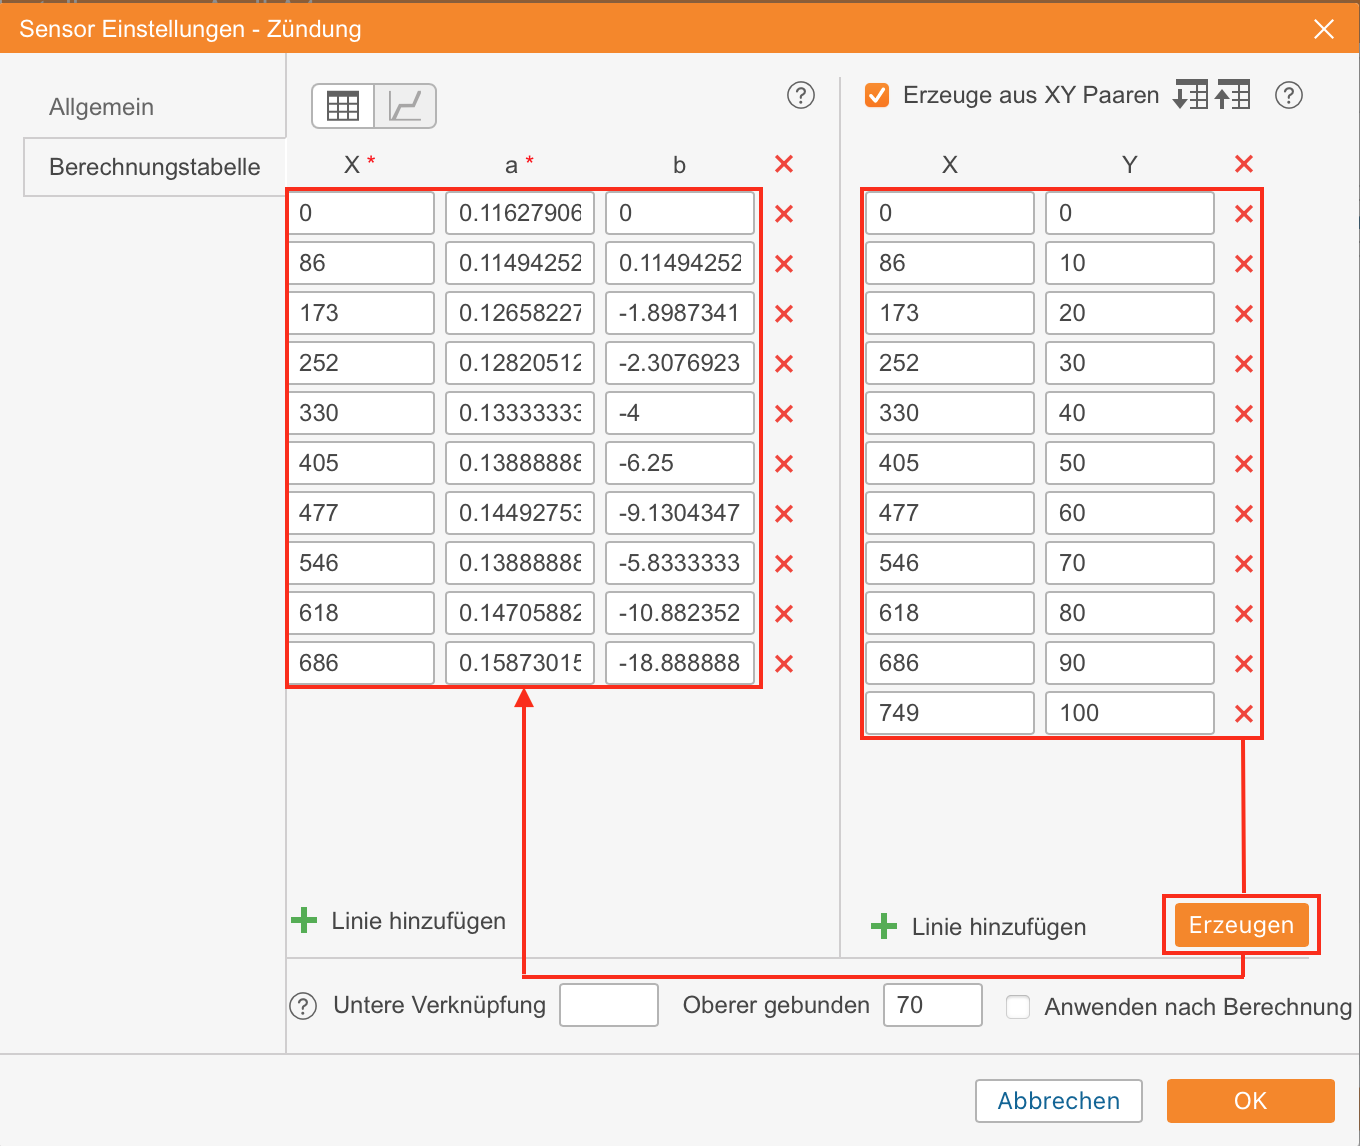
Task: Delete the XY pair 749 / 100
Action: [x=1243, y=714]
